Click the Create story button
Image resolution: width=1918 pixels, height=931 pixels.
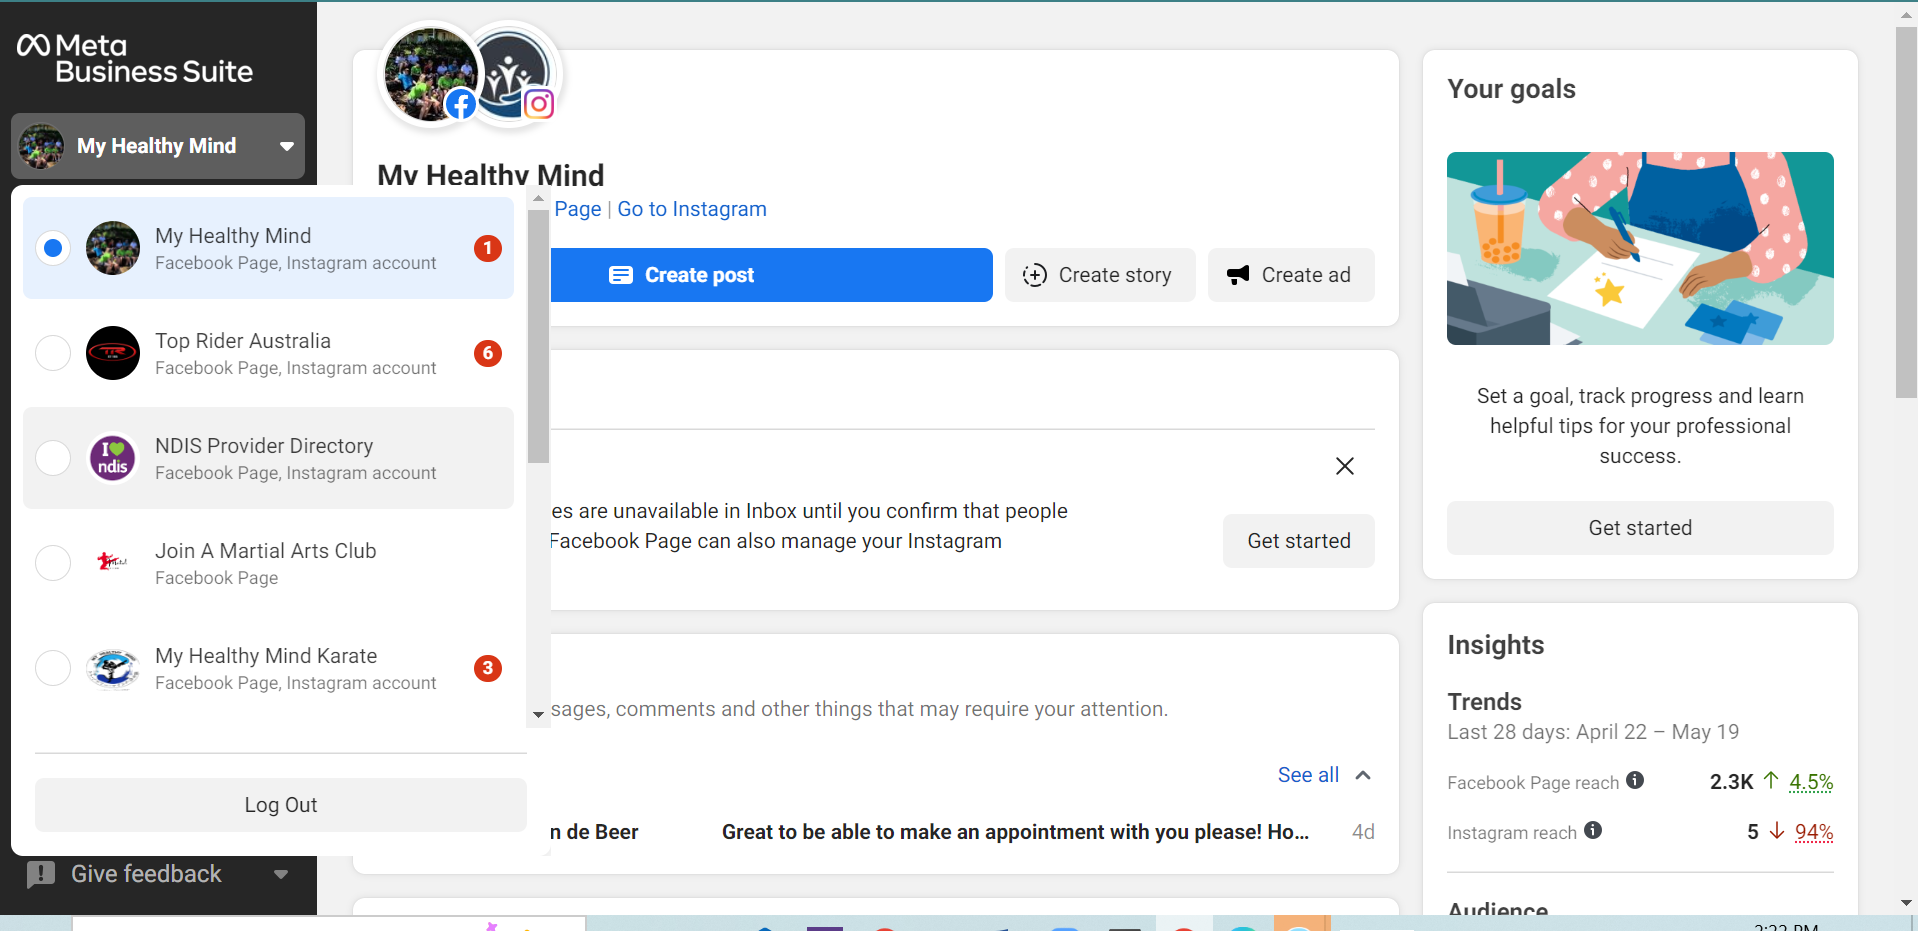tap(1099, 275)
